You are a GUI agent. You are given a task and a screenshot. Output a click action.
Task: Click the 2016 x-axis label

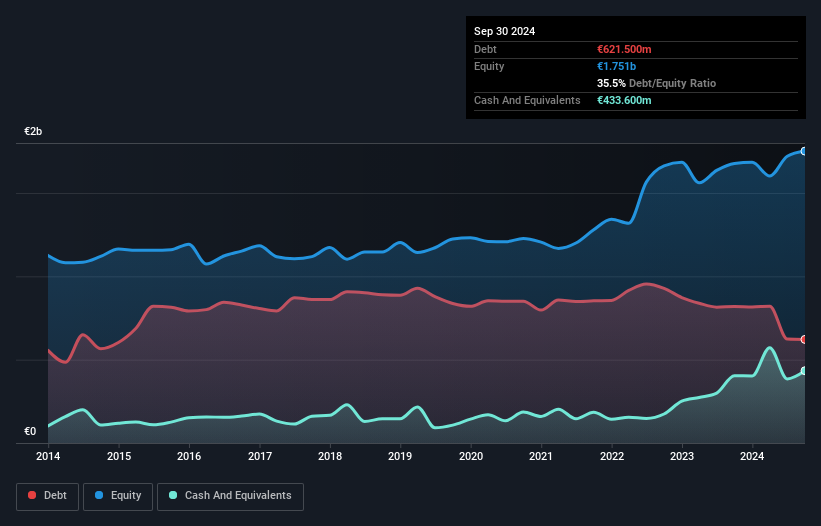point(189,456)
